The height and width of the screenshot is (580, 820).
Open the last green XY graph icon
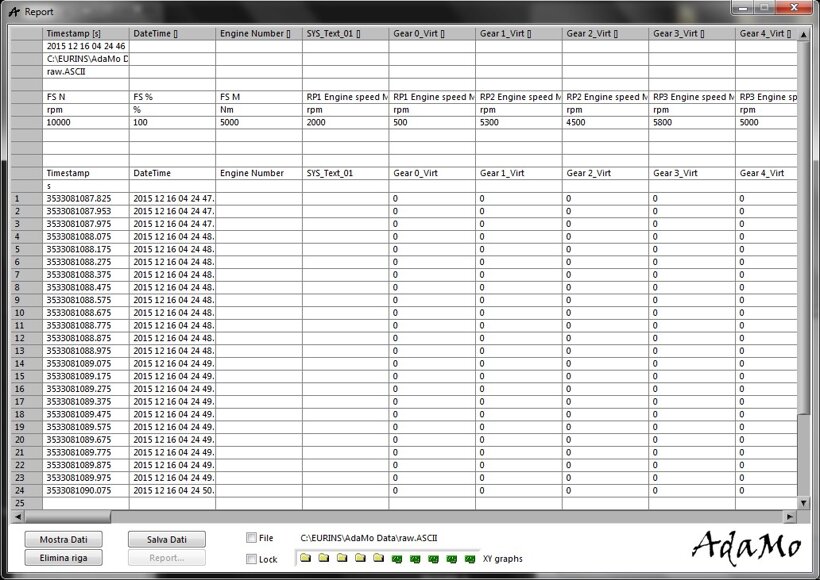[x=469, y=558]
